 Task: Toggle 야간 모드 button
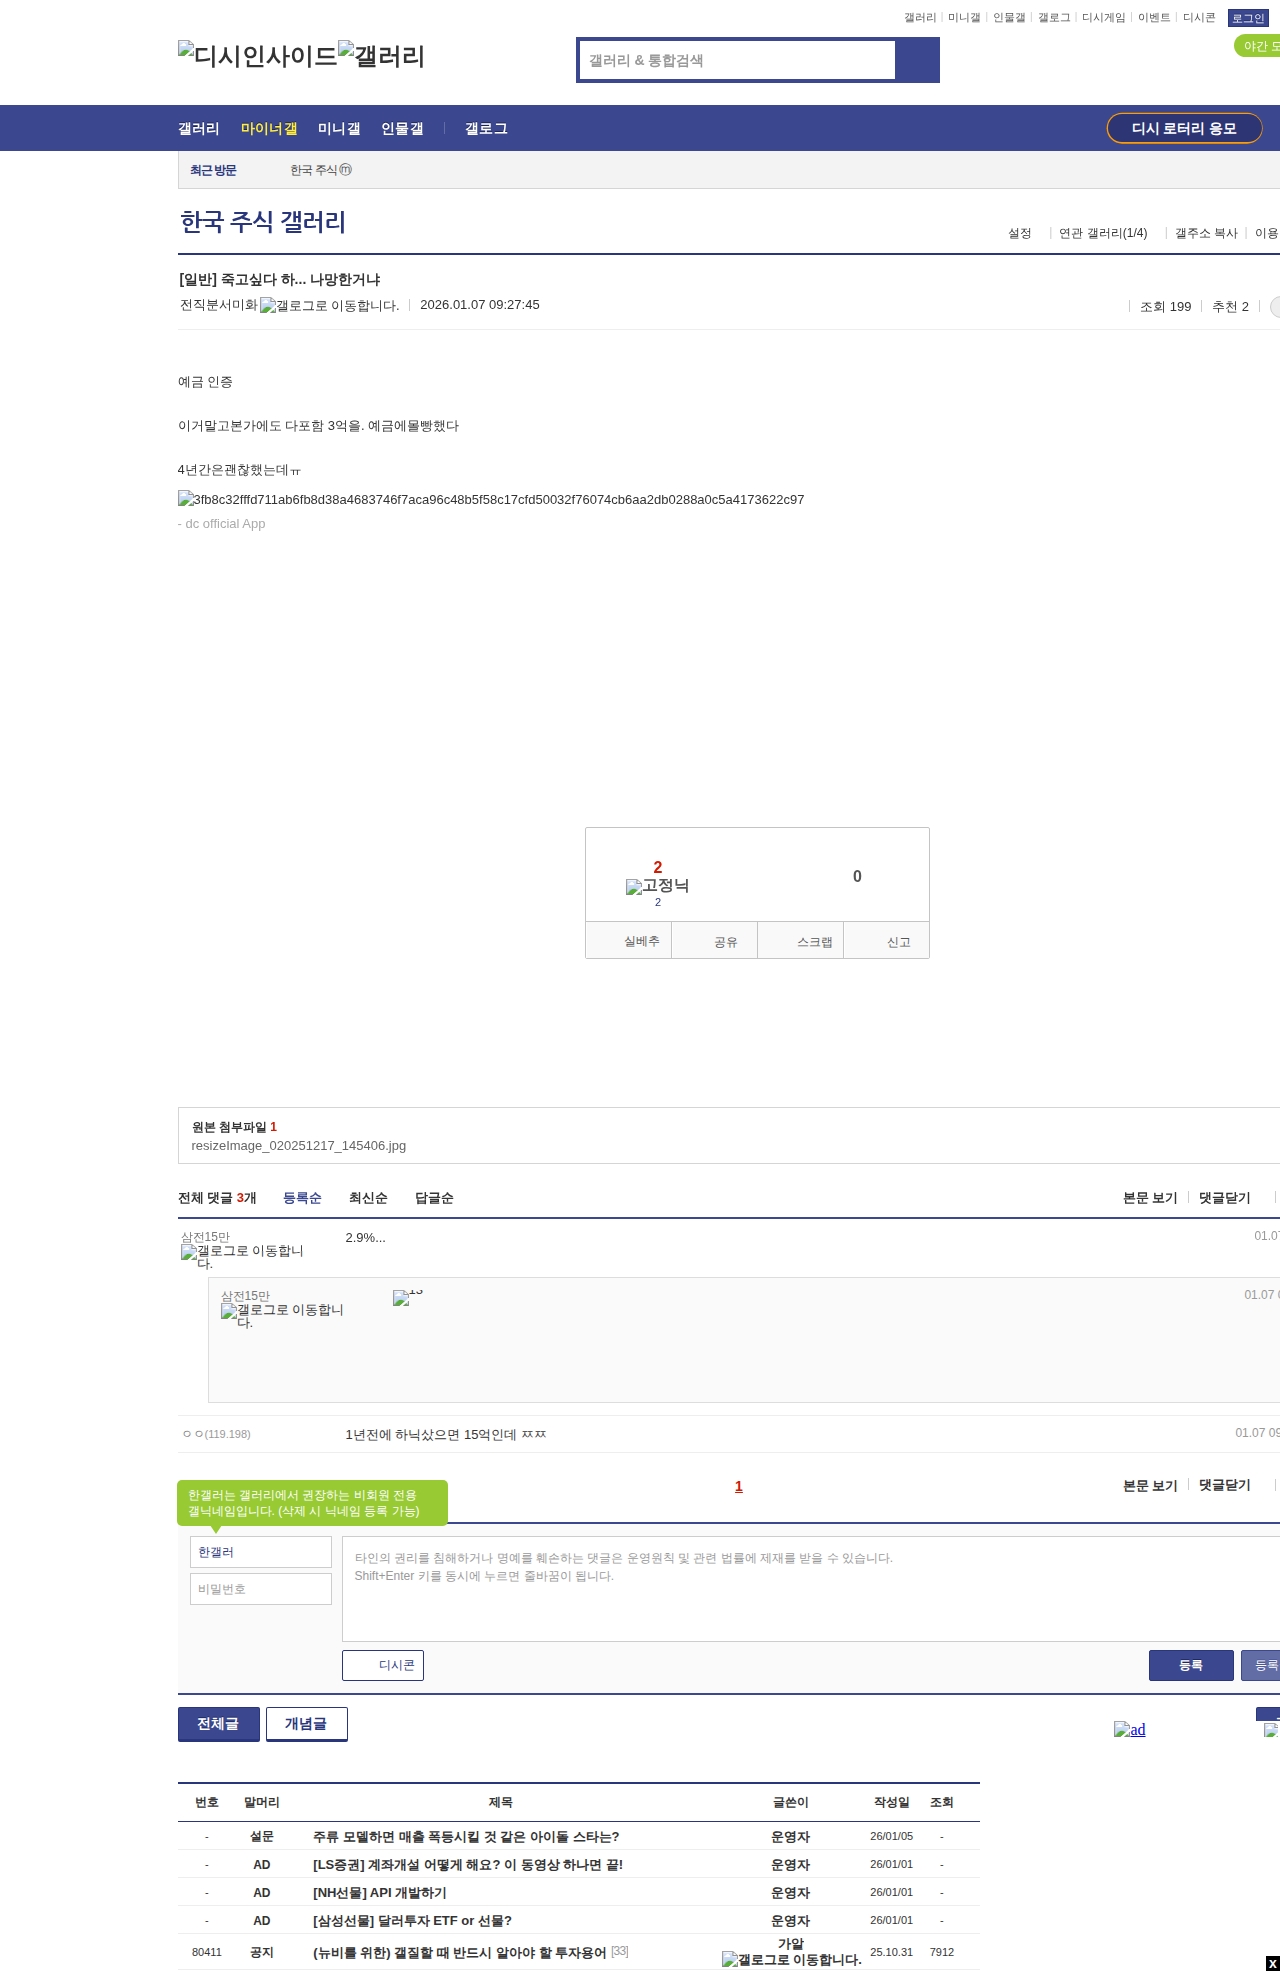pyautogui.click(x=1258, y=46)
